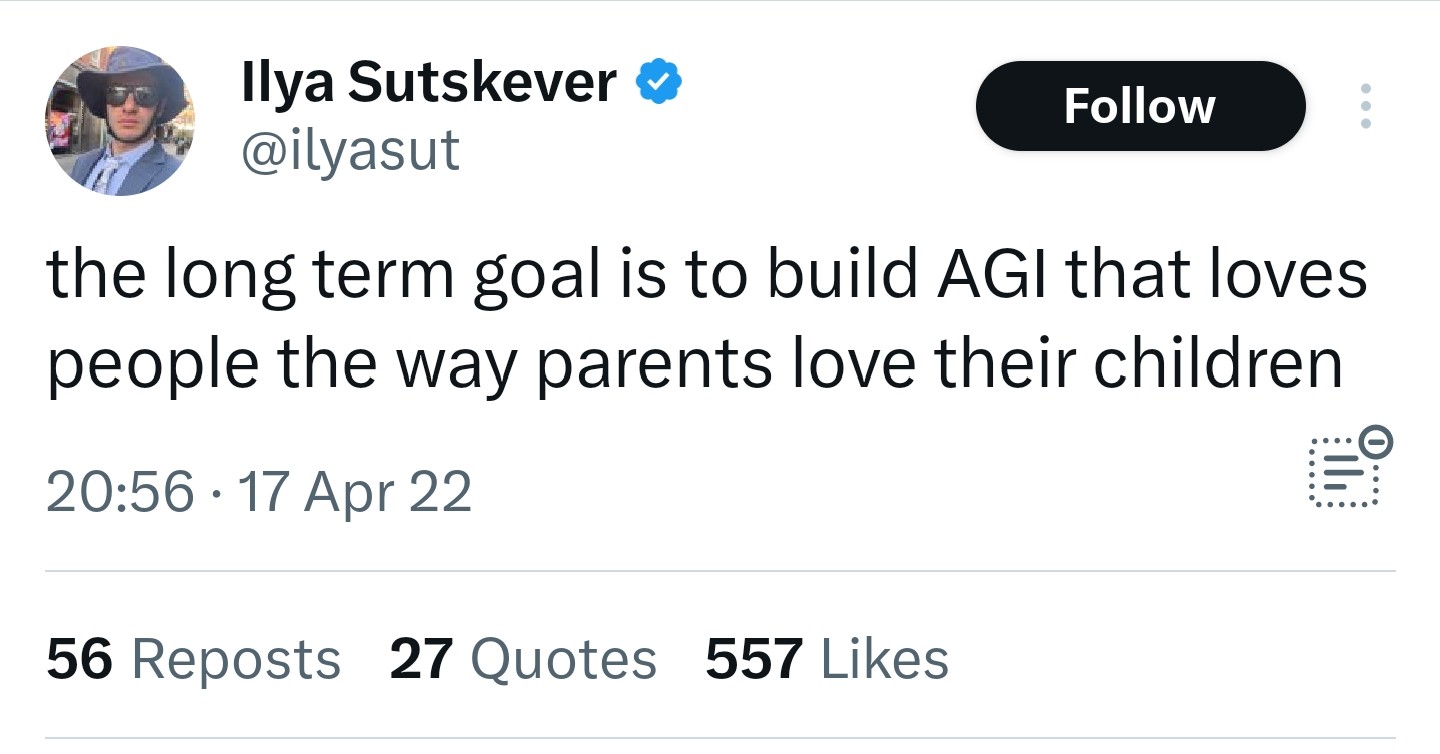
Task: Click the display name Ilya Sutskever
Action: tap(429, 82)
